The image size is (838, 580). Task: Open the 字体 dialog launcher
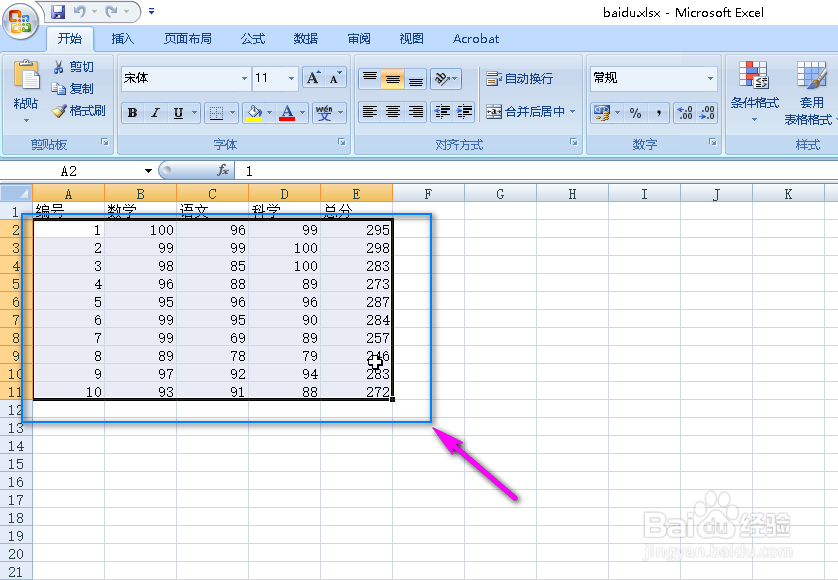342,142
